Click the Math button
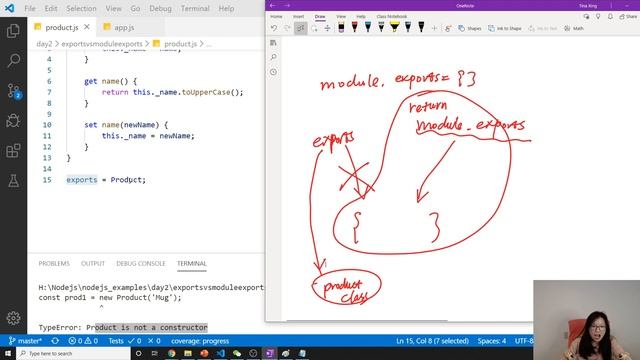 tap(574, 28)
